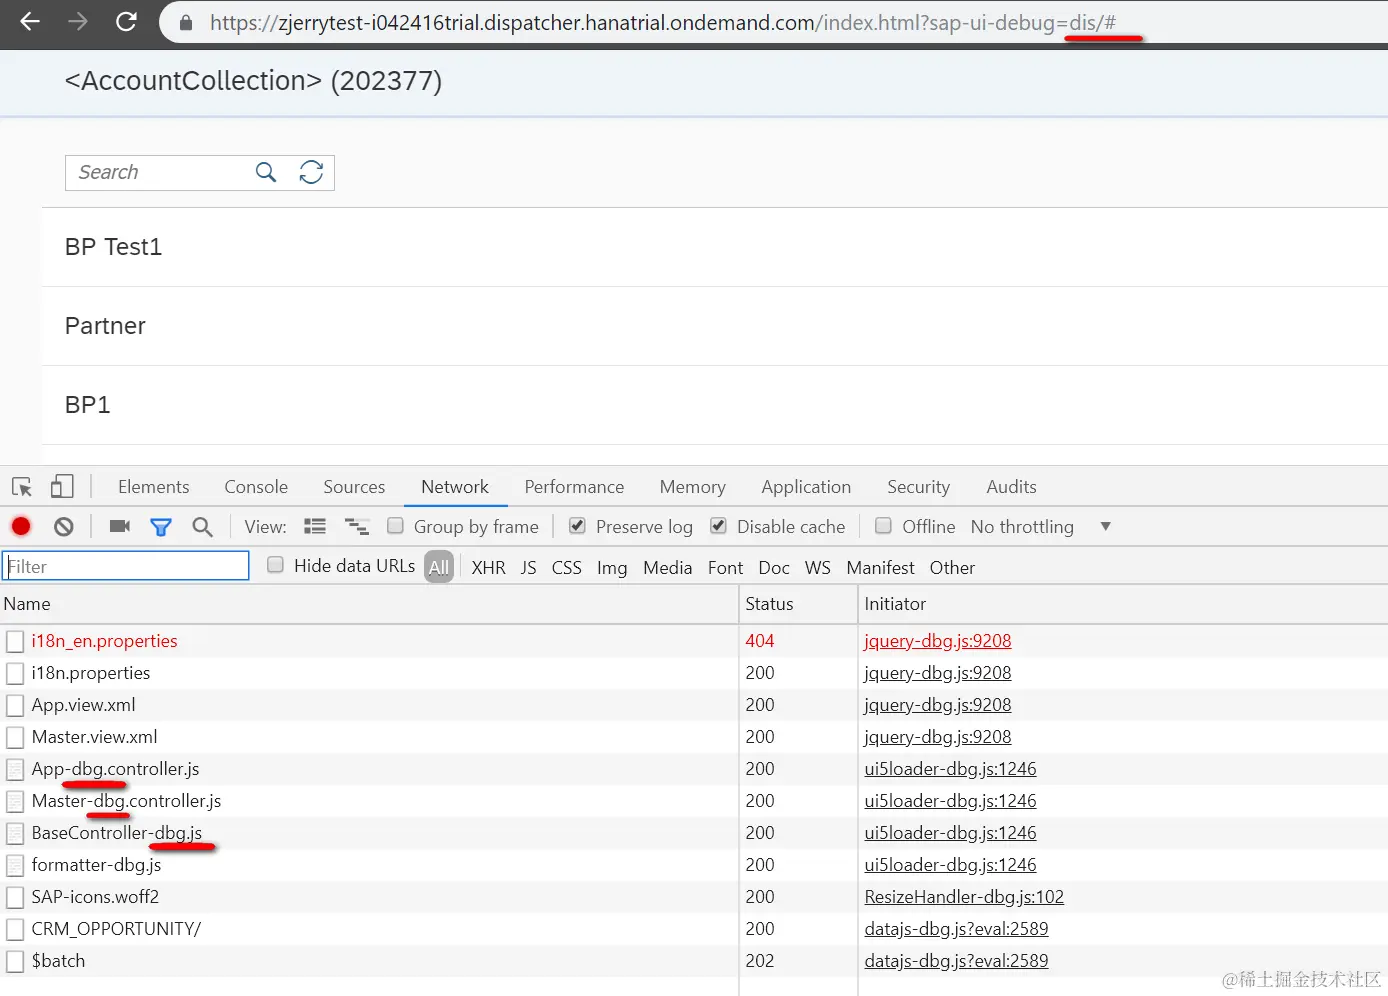
Task: Click the refresh icon beside Search field
Action: (x=311, y=172)
